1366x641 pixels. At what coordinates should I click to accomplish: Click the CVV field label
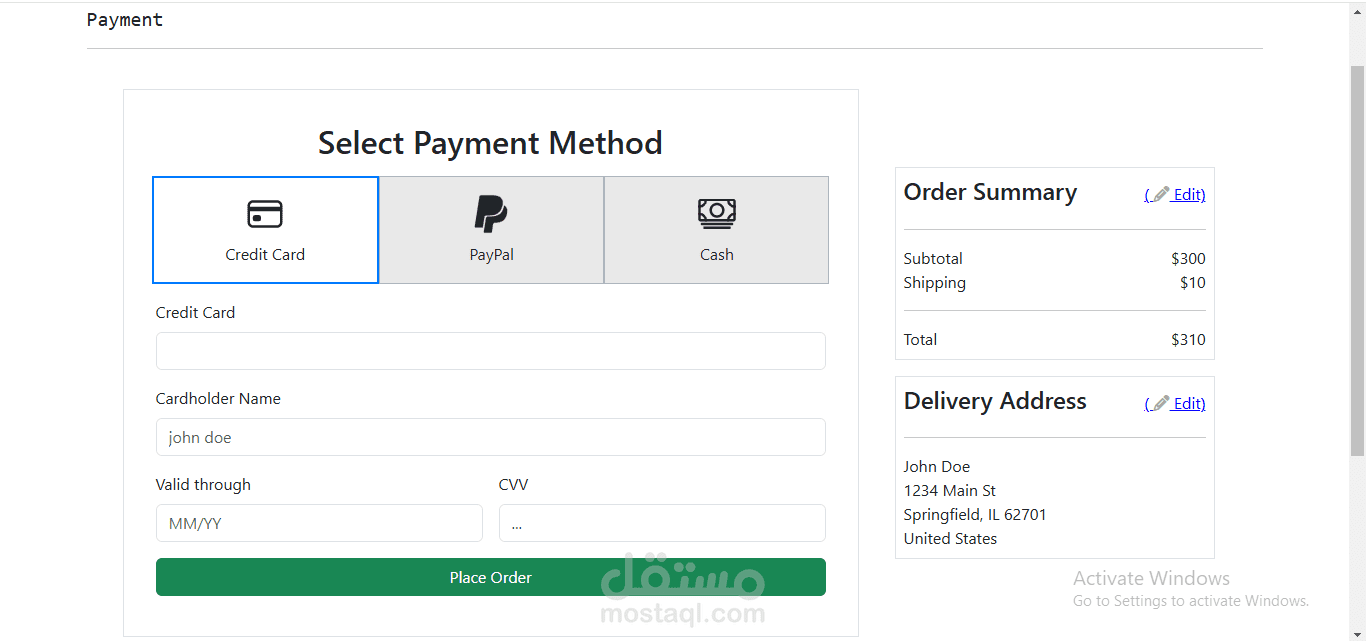pyautogui.click(x=513, y=485)
